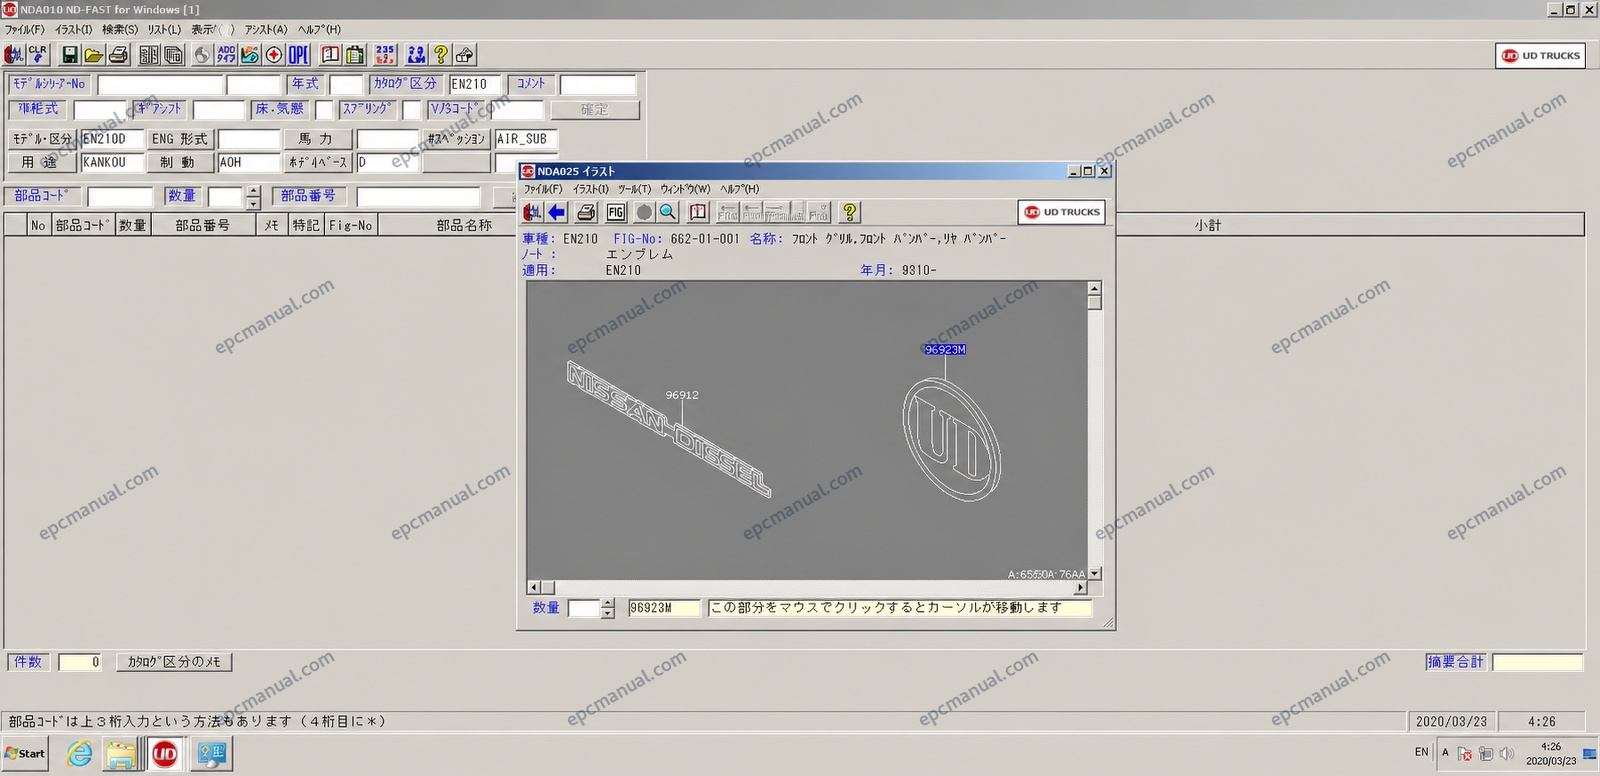Click the green clipboard toolbar icon
1600x776 pixels.
[x=355, y=55]
